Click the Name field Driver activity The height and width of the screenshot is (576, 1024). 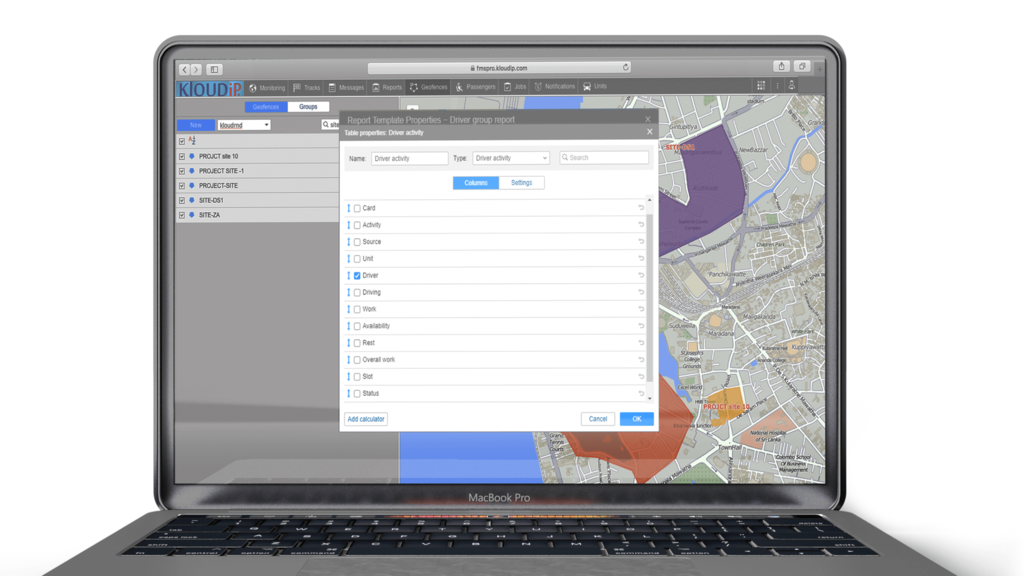pos(409,158)
